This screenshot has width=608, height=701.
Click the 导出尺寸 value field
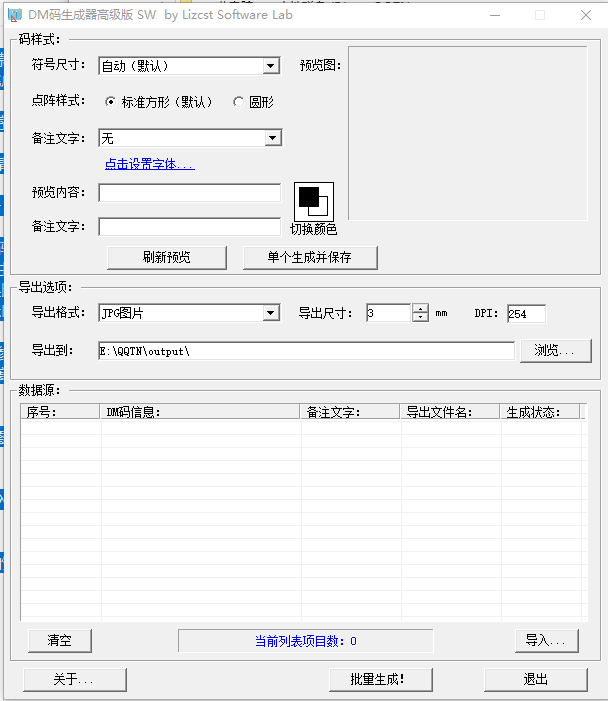388,313
